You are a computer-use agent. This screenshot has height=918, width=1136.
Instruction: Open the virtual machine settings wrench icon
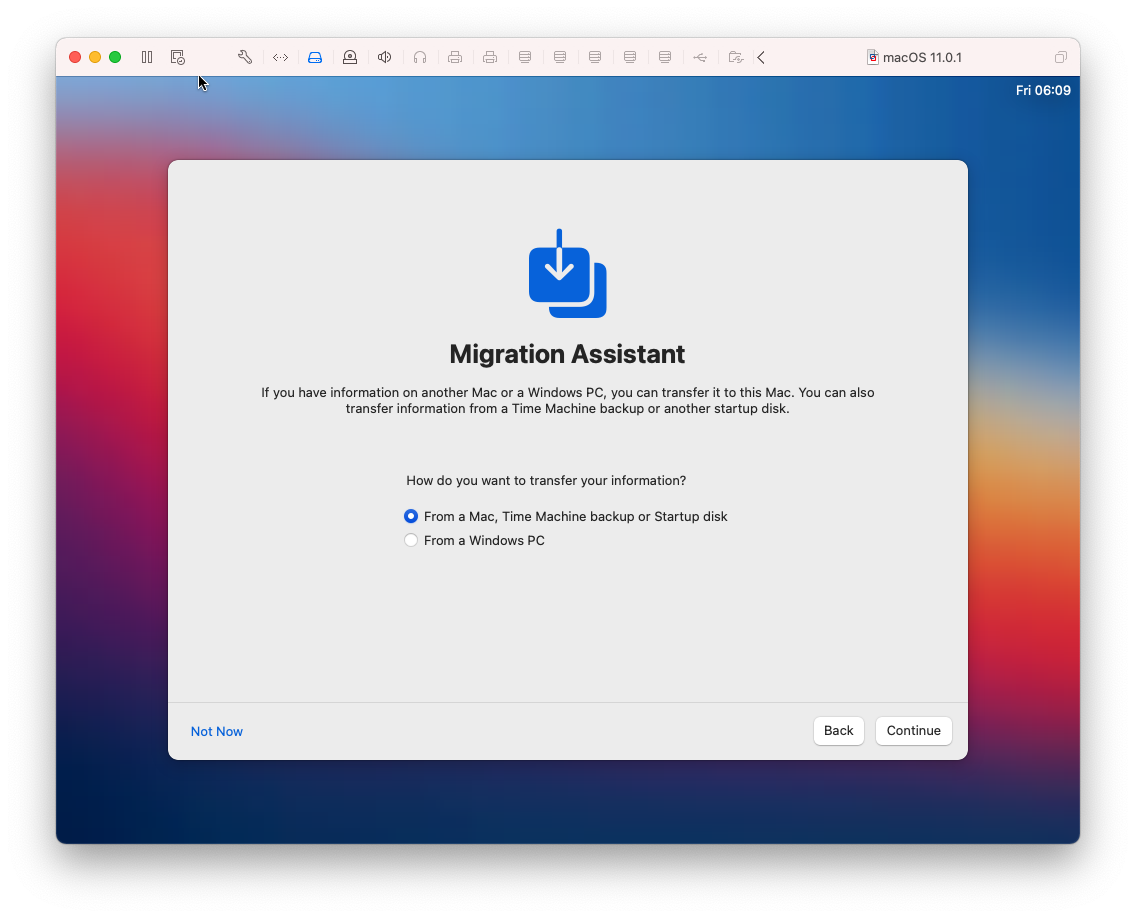tap(245, 57)
